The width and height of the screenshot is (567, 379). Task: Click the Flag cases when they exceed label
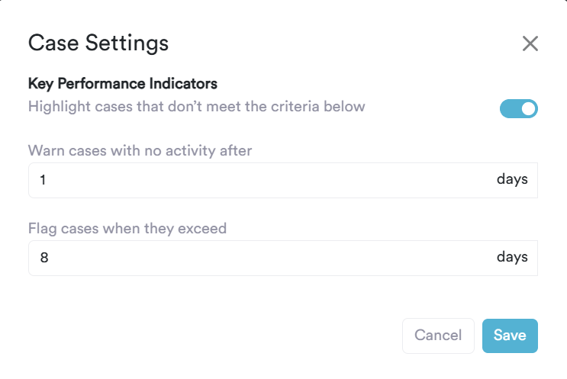(127, 229)
